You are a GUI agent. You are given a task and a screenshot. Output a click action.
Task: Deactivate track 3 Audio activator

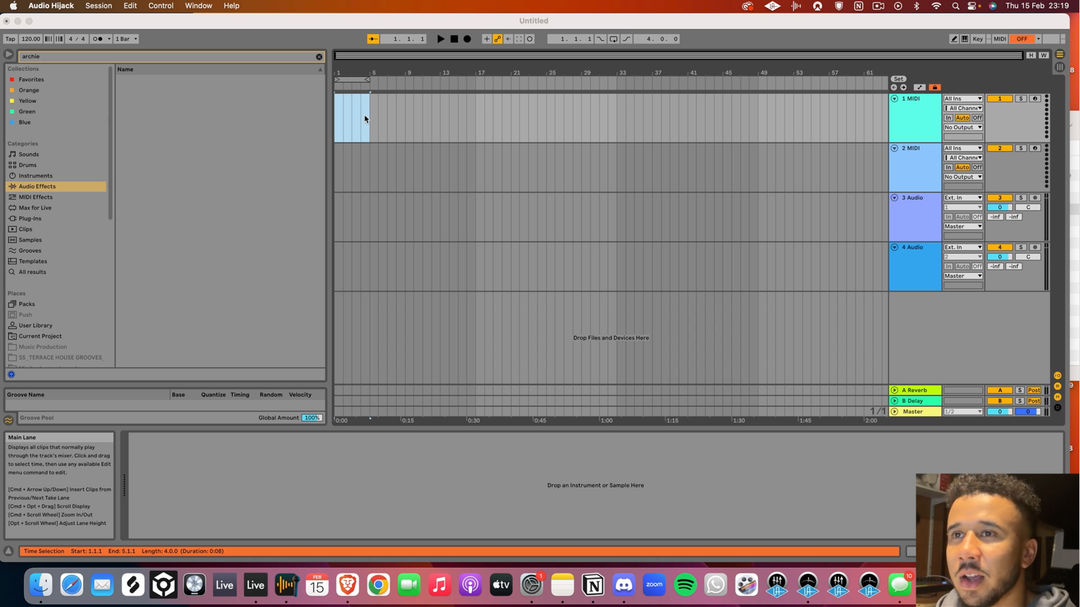tap(999, 198)
